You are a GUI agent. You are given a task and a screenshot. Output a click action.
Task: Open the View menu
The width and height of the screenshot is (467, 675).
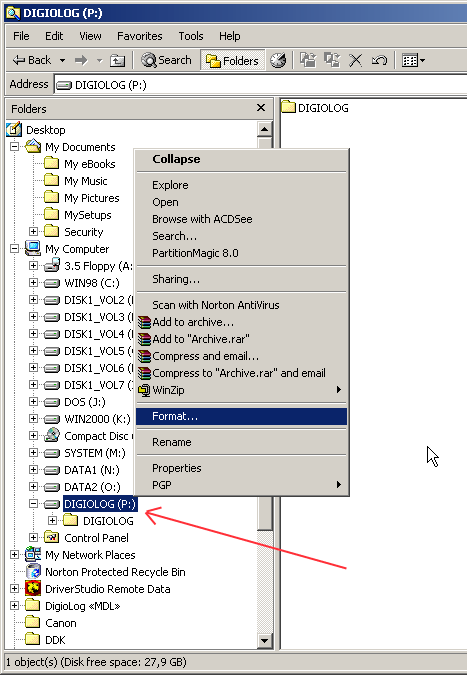(x=90, y=36)
